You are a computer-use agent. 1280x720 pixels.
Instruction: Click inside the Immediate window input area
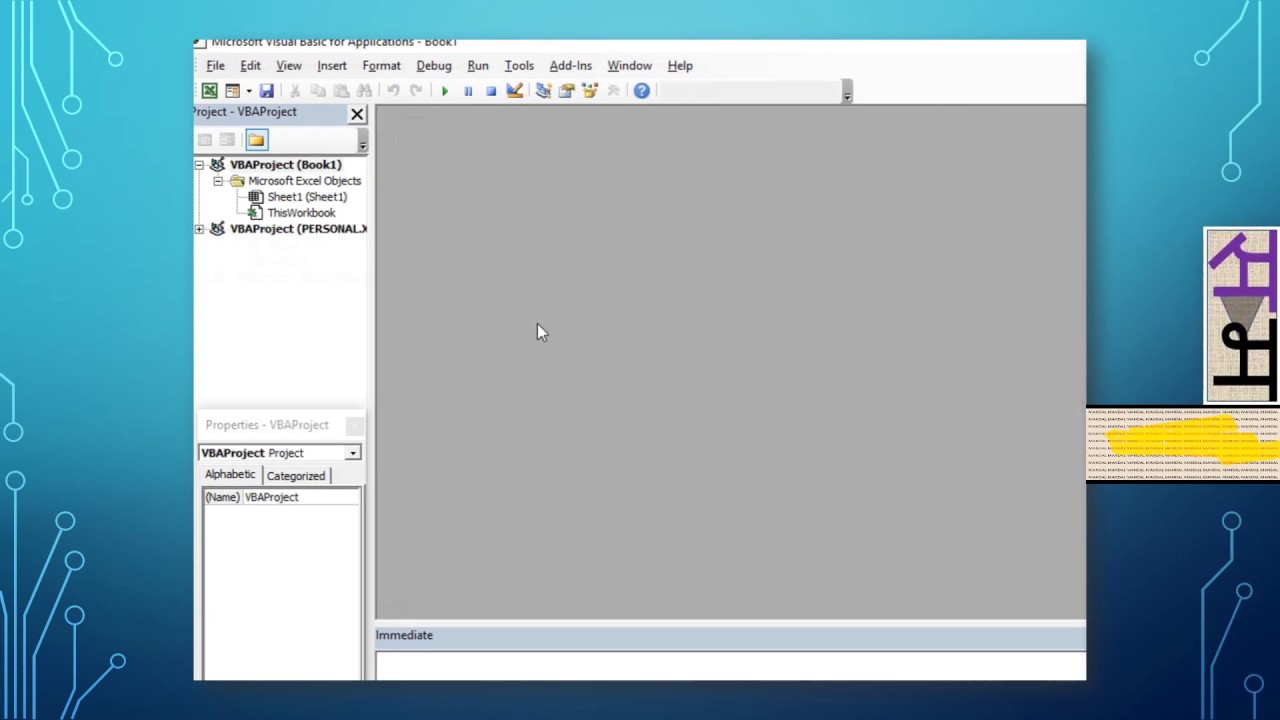[730, 665]
